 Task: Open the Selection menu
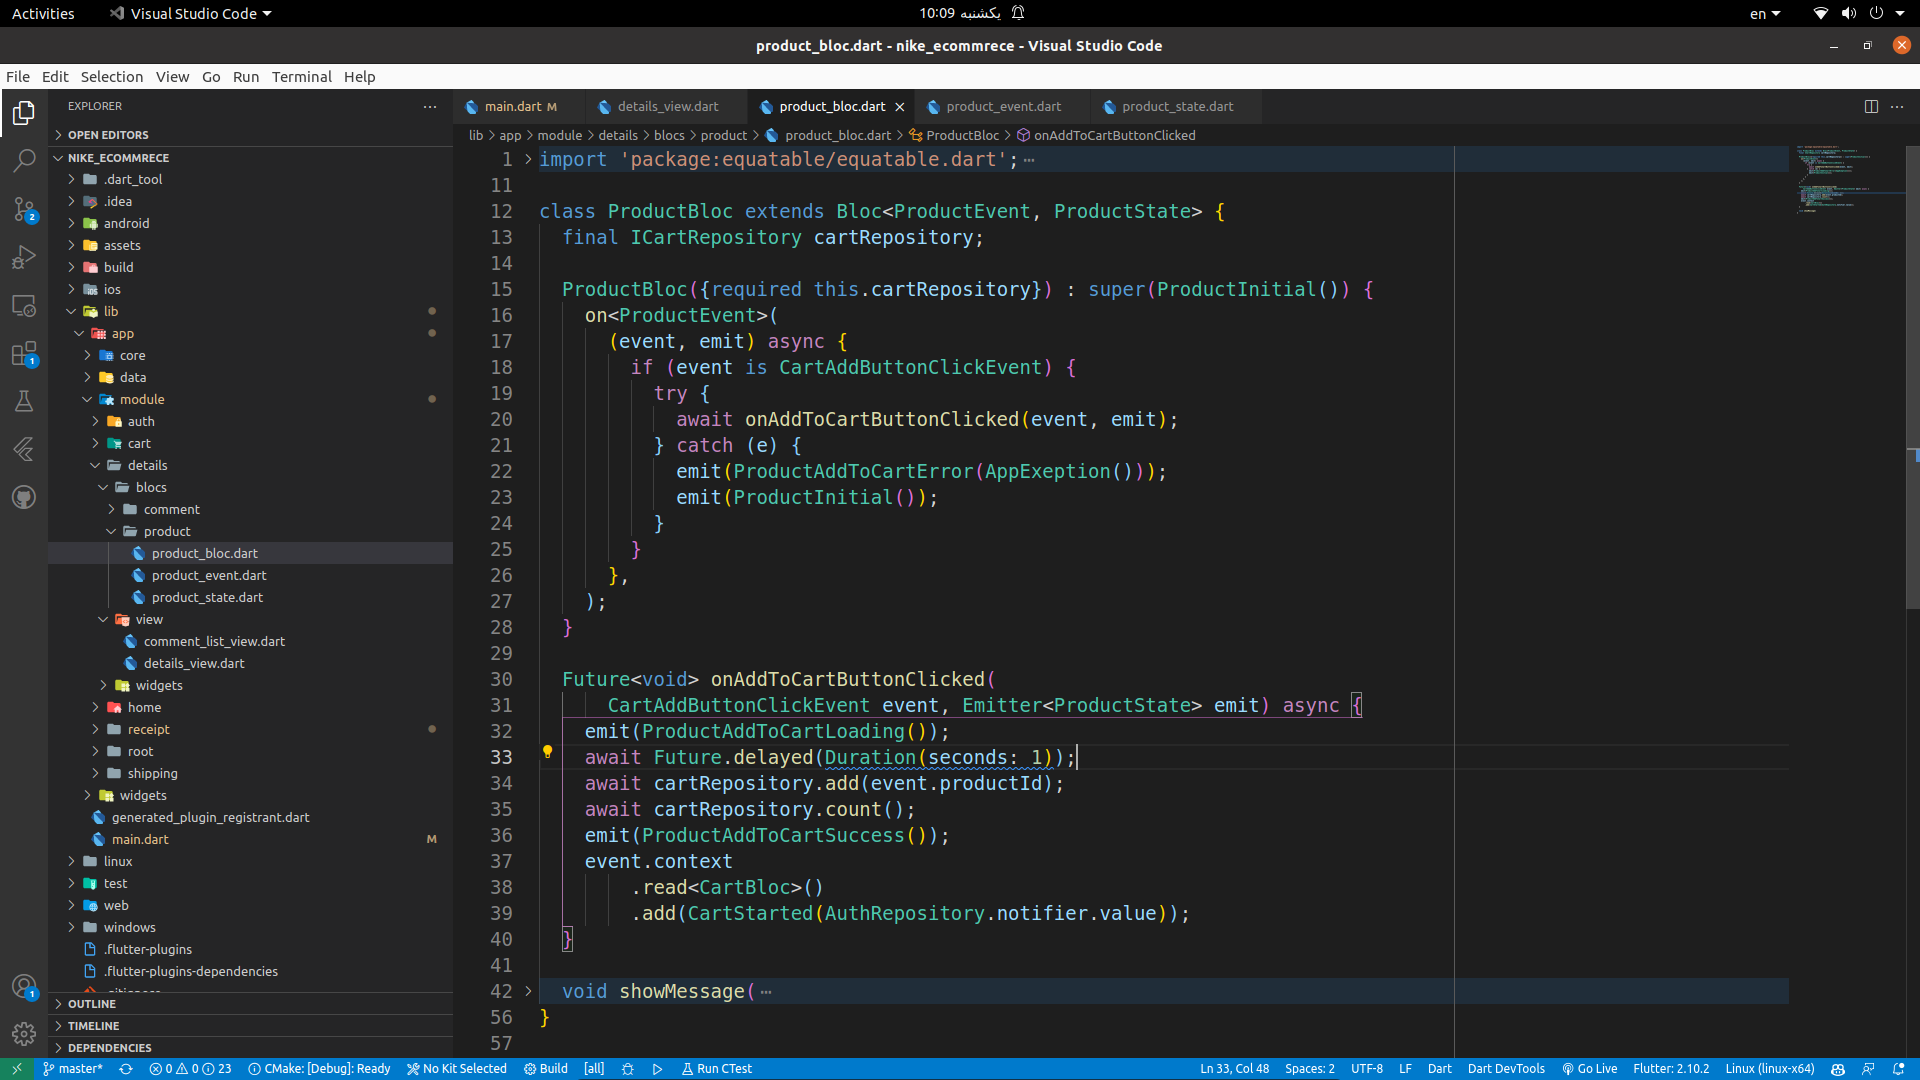pos(112,77)
